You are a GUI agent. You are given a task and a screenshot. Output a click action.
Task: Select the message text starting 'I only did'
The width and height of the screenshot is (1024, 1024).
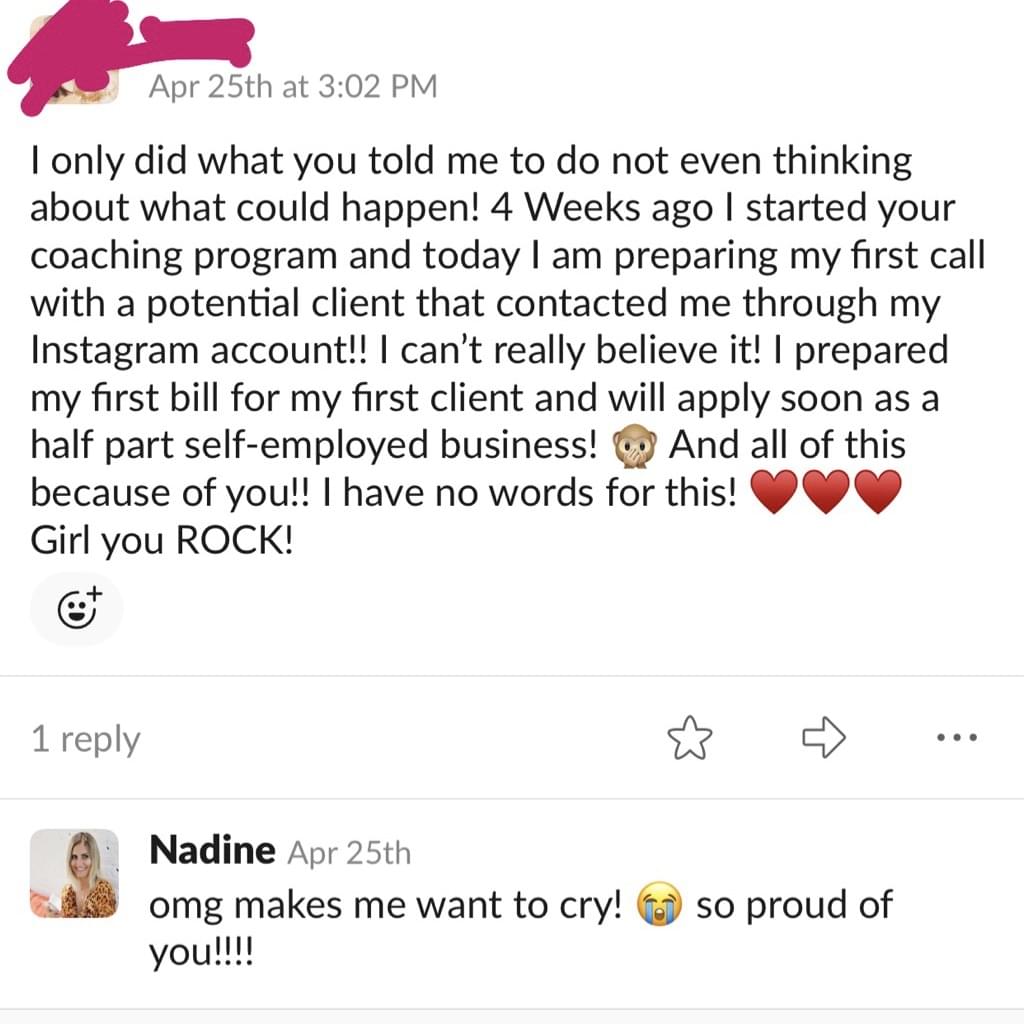[507, 350]
